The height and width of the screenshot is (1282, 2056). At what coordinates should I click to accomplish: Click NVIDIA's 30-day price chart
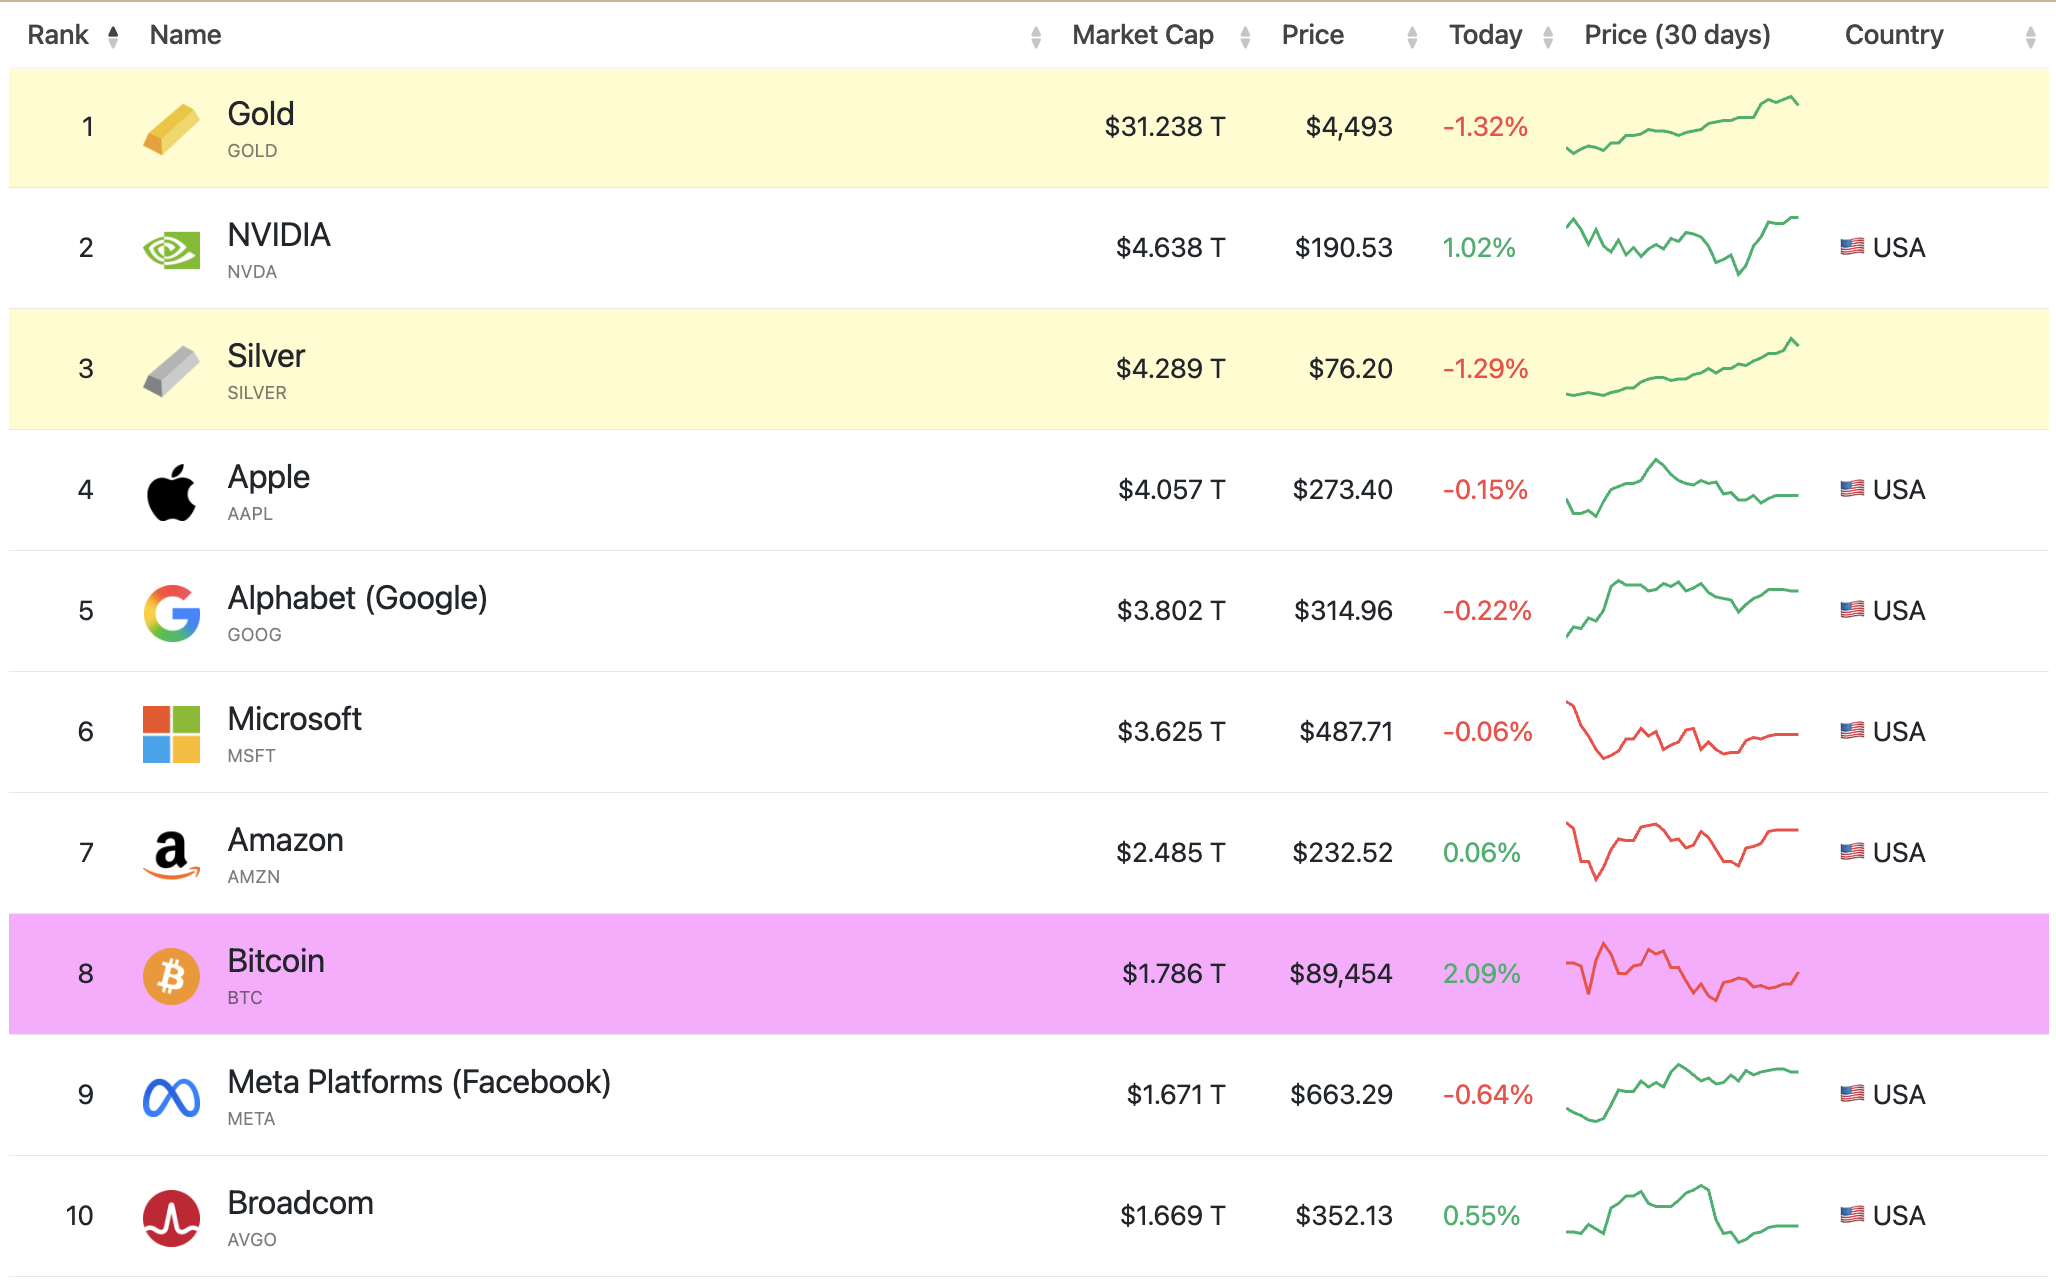pyautogui.click(x=1682, y=246)
